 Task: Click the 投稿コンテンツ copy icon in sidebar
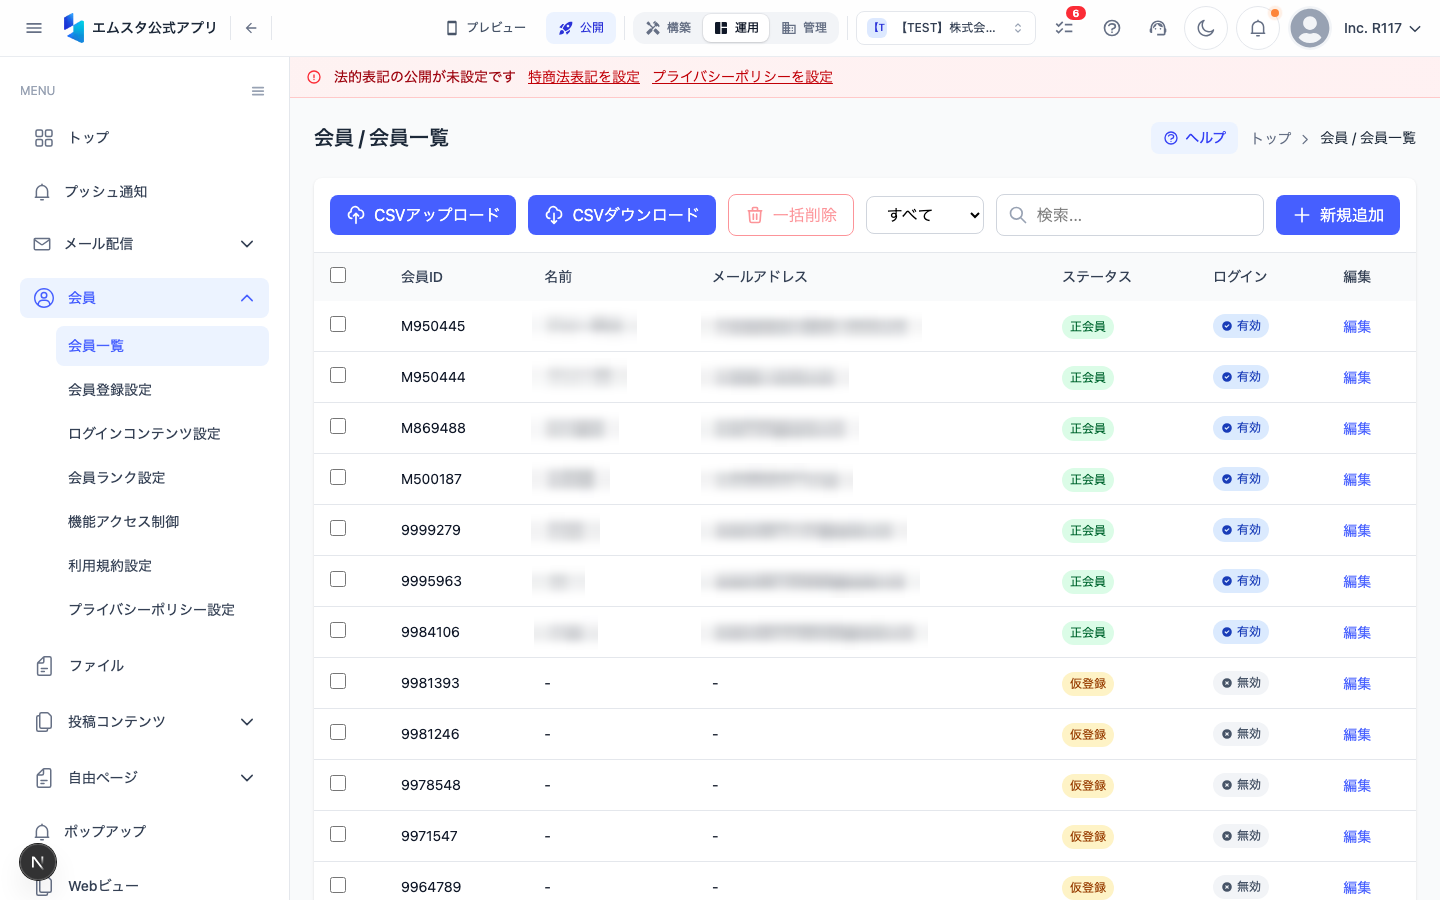click(44, 722)
